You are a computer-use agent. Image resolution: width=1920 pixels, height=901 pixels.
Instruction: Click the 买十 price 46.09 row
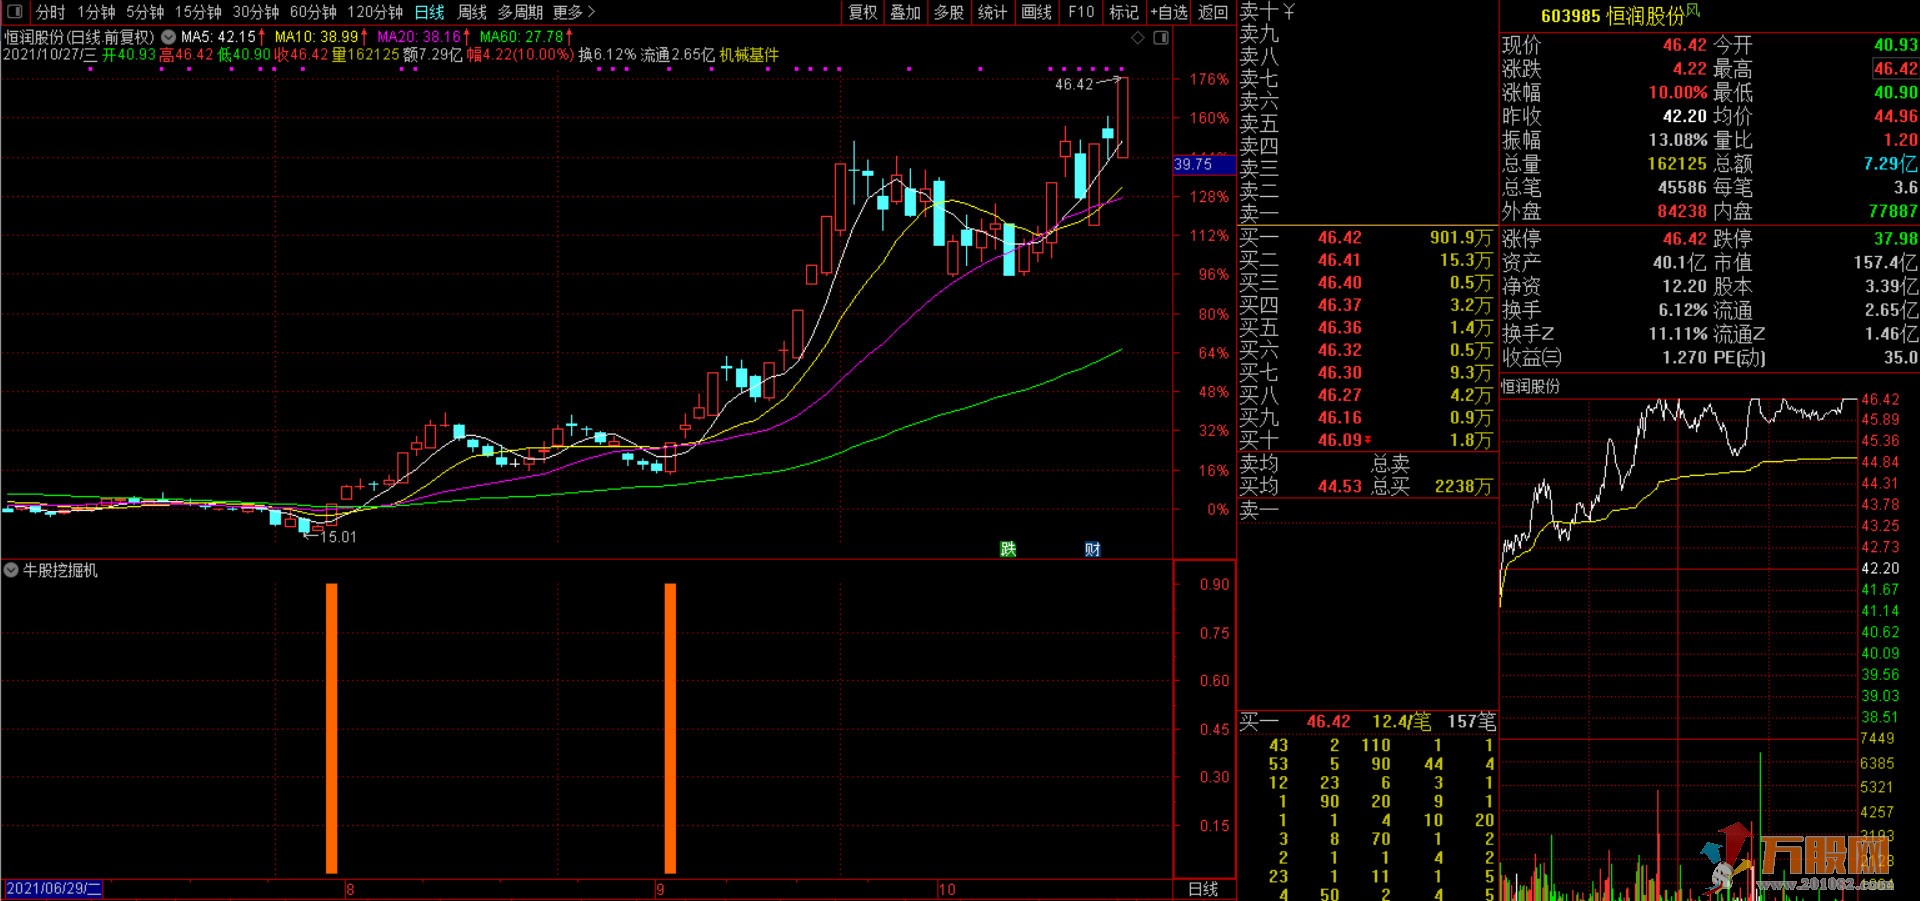(x=1367, y=440)
